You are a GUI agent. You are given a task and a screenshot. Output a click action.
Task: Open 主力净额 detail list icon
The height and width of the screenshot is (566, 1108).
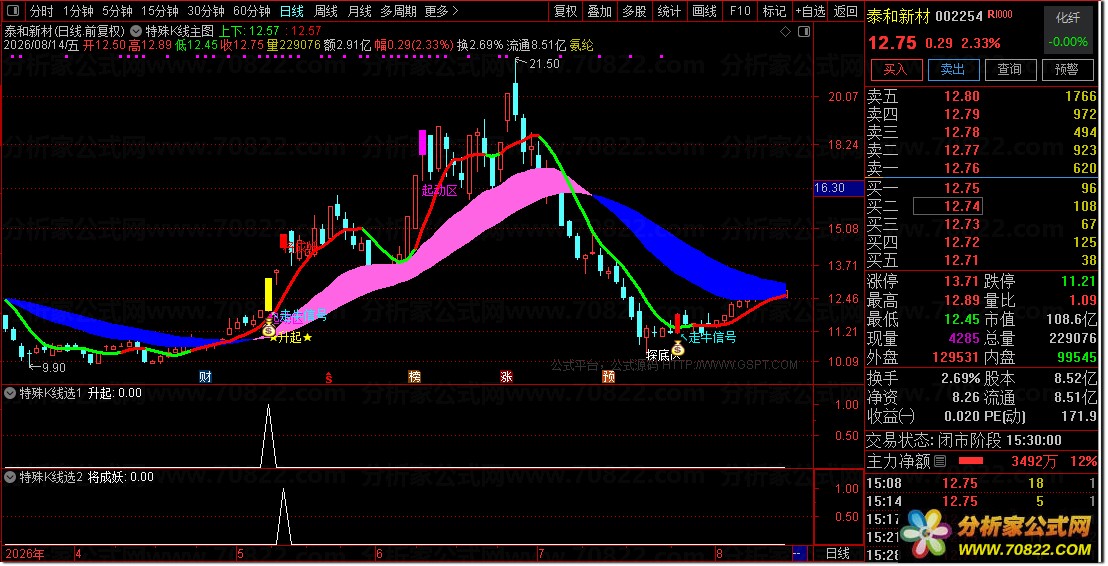(940, 461)
